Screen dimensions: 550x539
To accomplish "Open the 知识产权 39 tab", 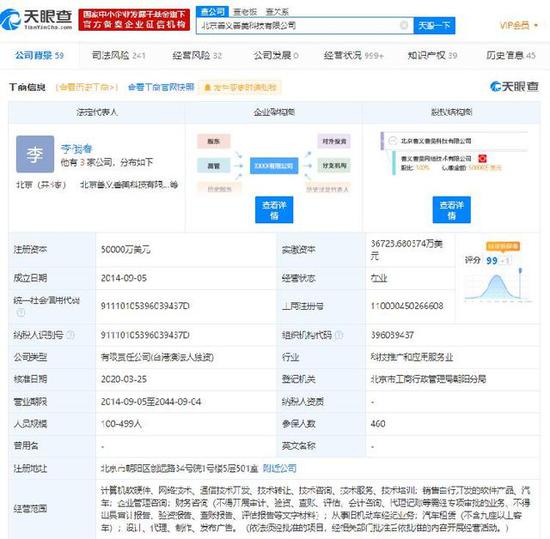I will point(432,55).
